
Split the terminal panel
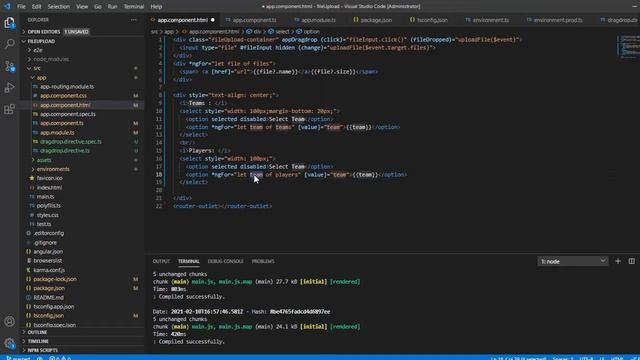click(x=631, y=261)
